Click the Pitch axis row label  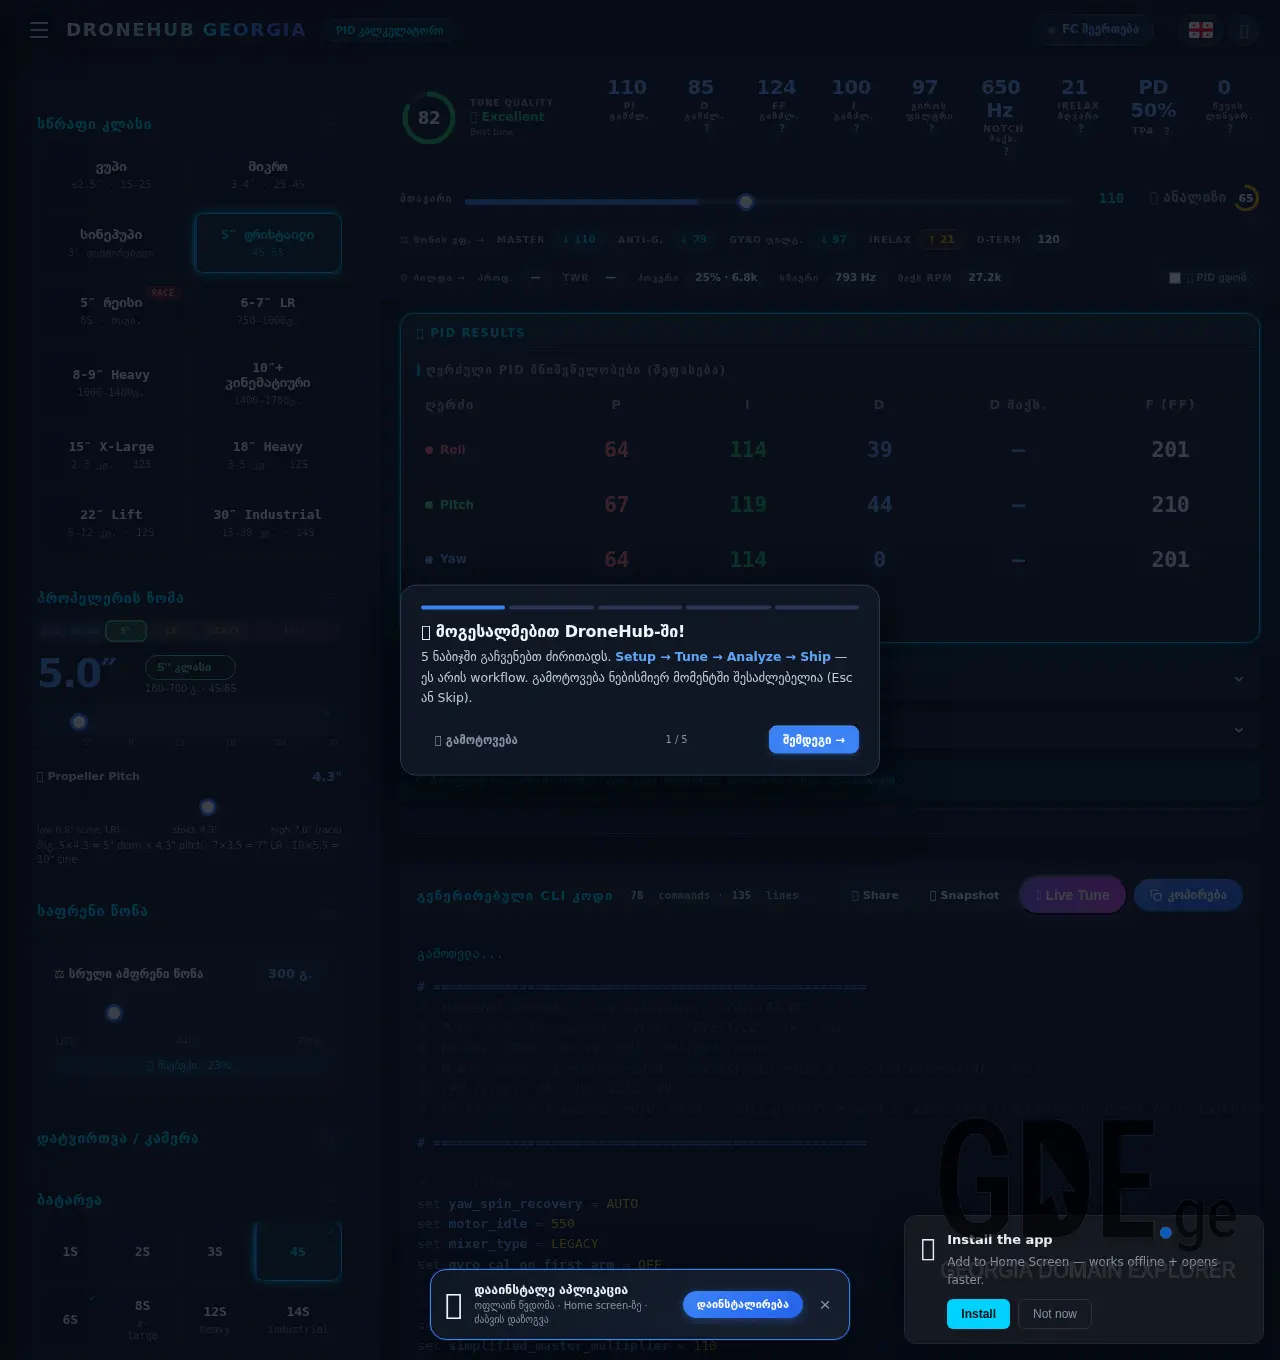(x=450, y=505)
